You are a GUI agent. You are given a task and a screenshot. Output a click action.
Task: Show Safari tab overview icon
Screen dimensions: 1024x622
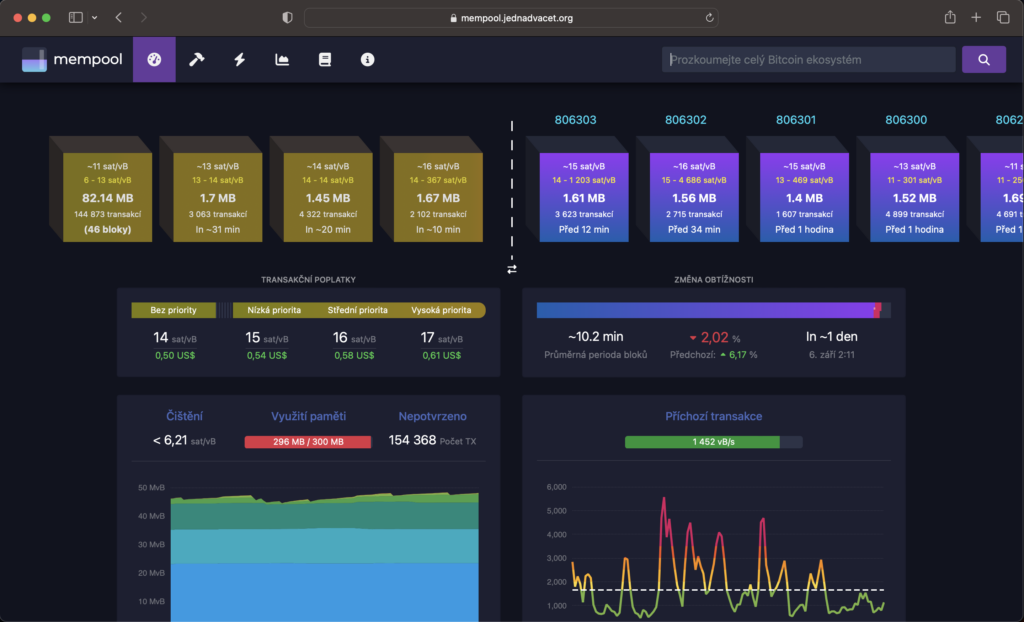(1003, 18)
